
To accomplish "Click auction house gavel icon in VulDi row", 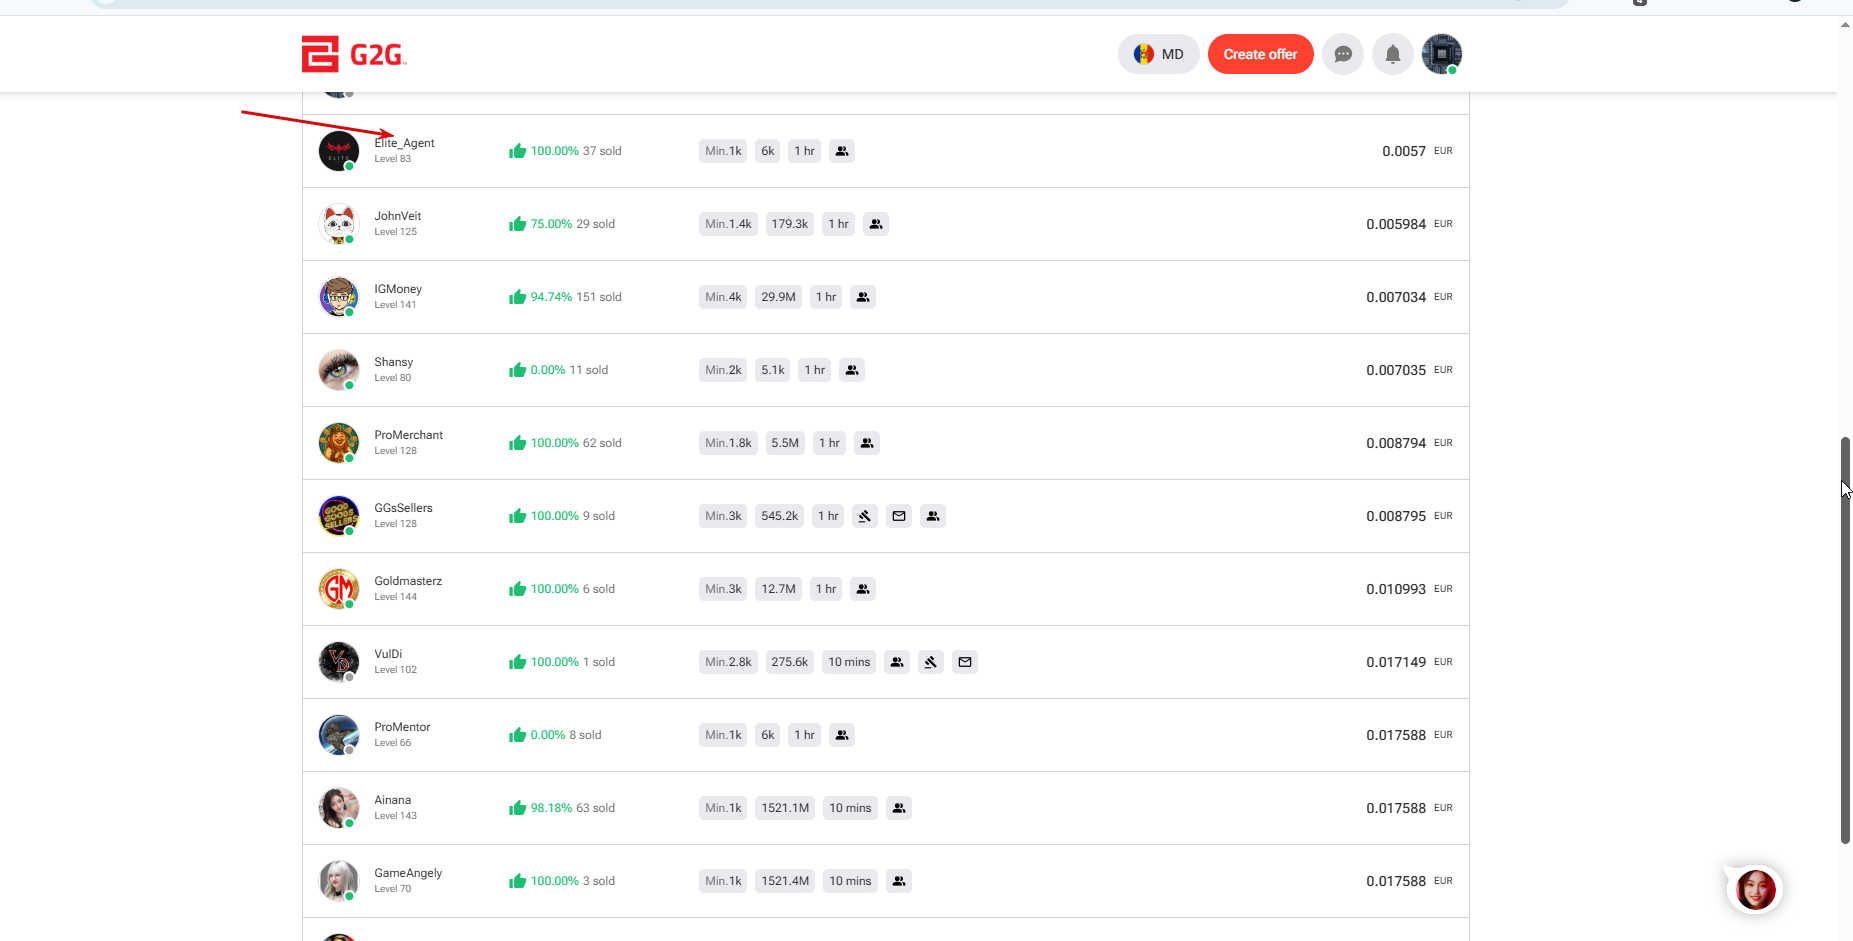I will click(x=931, y=662).
